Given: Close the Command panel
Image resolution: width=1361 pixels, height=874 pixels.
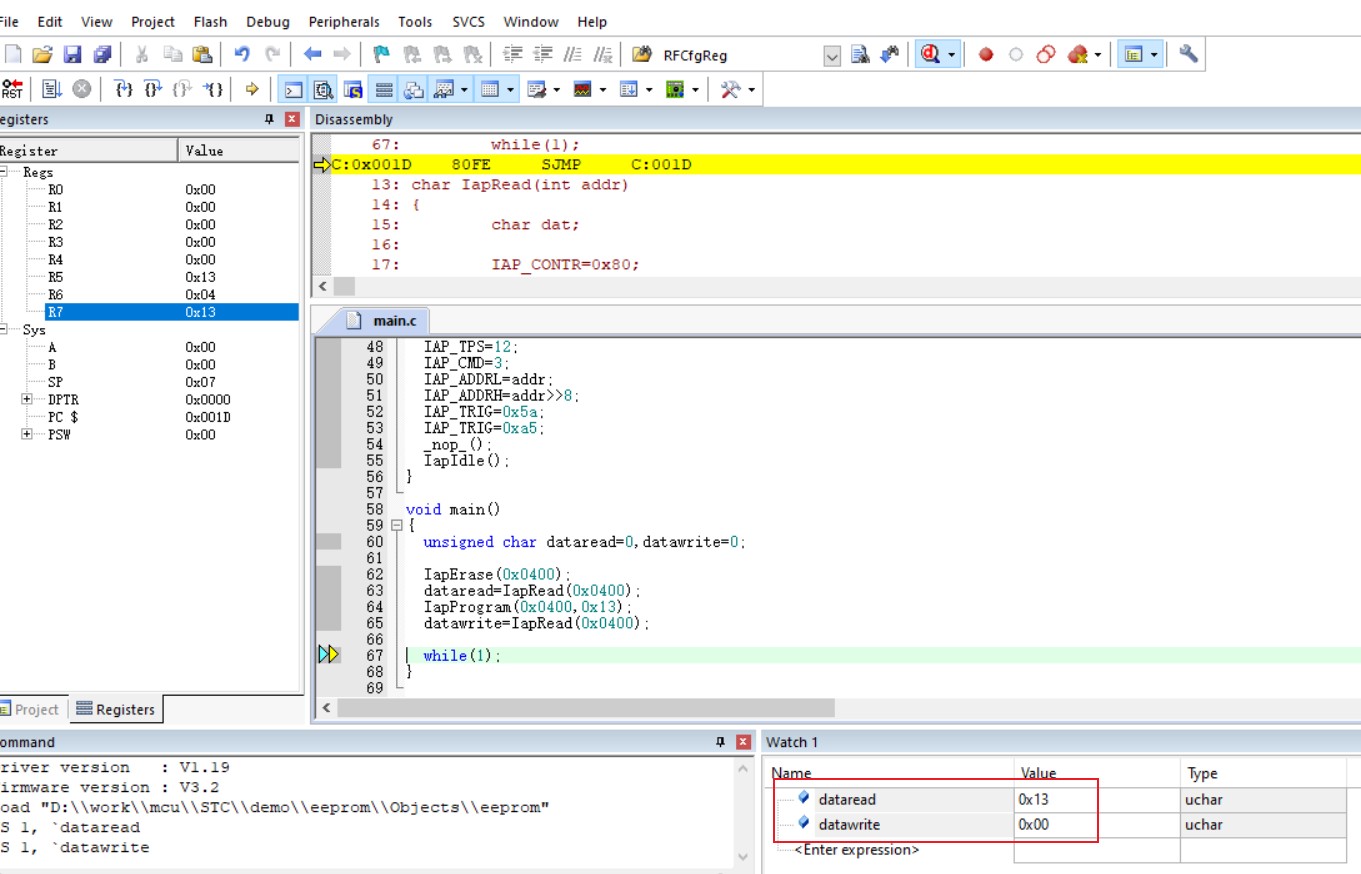Looking at the screenshot, I should (x=743, y=742).
